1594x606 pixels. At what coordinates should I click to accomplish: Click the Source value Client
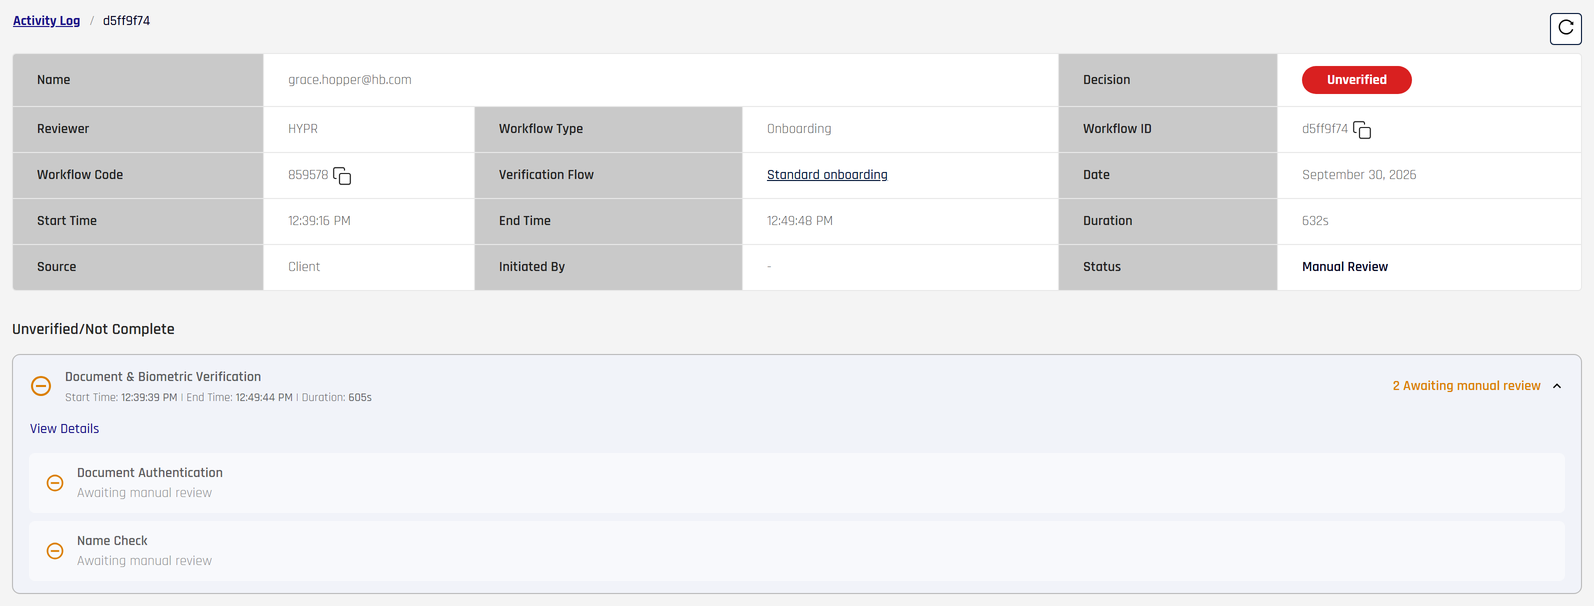(x=304, y=267)
